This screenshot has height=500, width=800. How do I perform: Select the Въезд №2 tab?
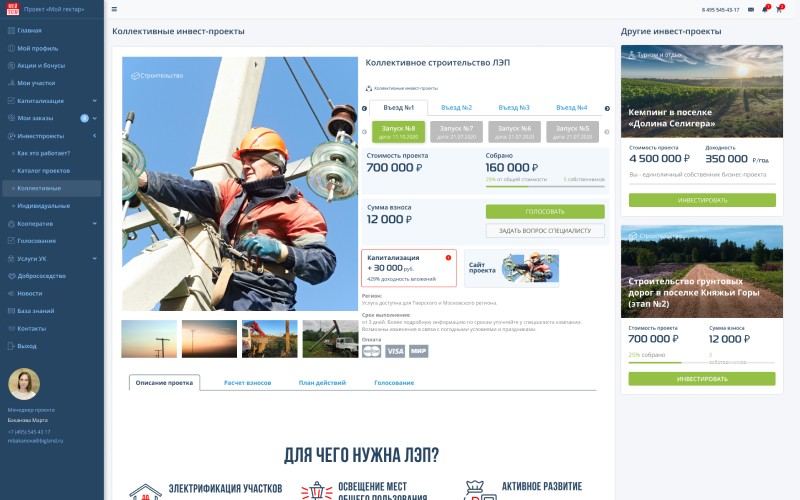[x=456, y=108]
